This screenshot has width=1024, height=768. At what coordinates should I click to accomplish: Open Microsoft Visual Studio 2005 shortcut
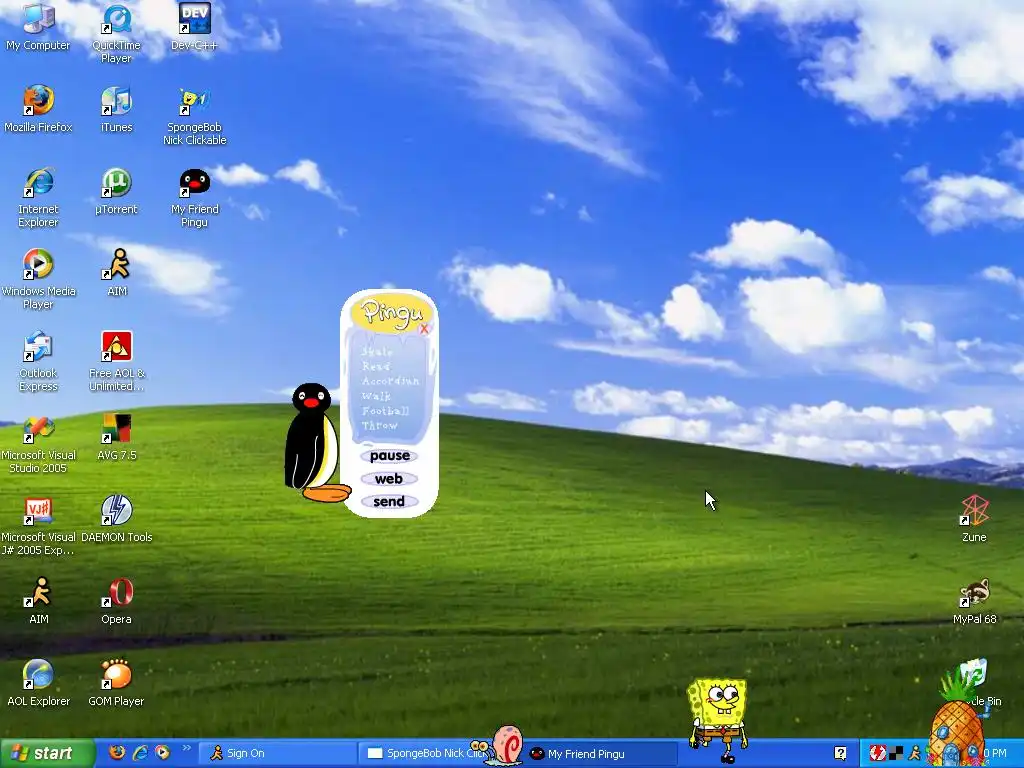38,443
